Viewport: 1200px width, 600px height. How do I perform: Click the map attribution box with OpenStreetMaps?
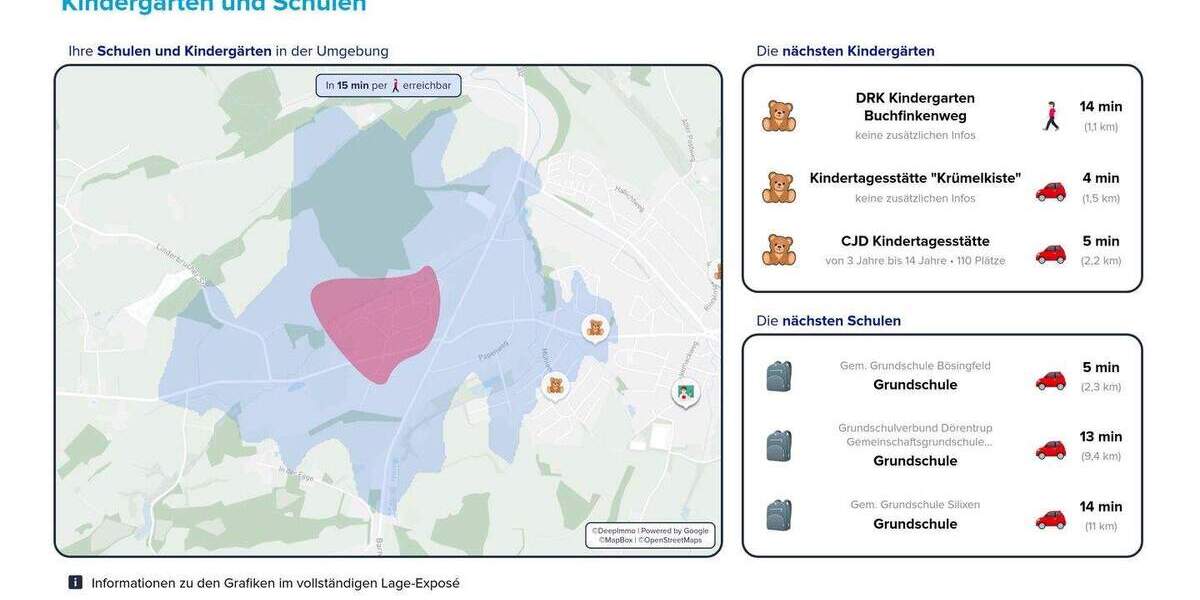[x=650, y=535]
